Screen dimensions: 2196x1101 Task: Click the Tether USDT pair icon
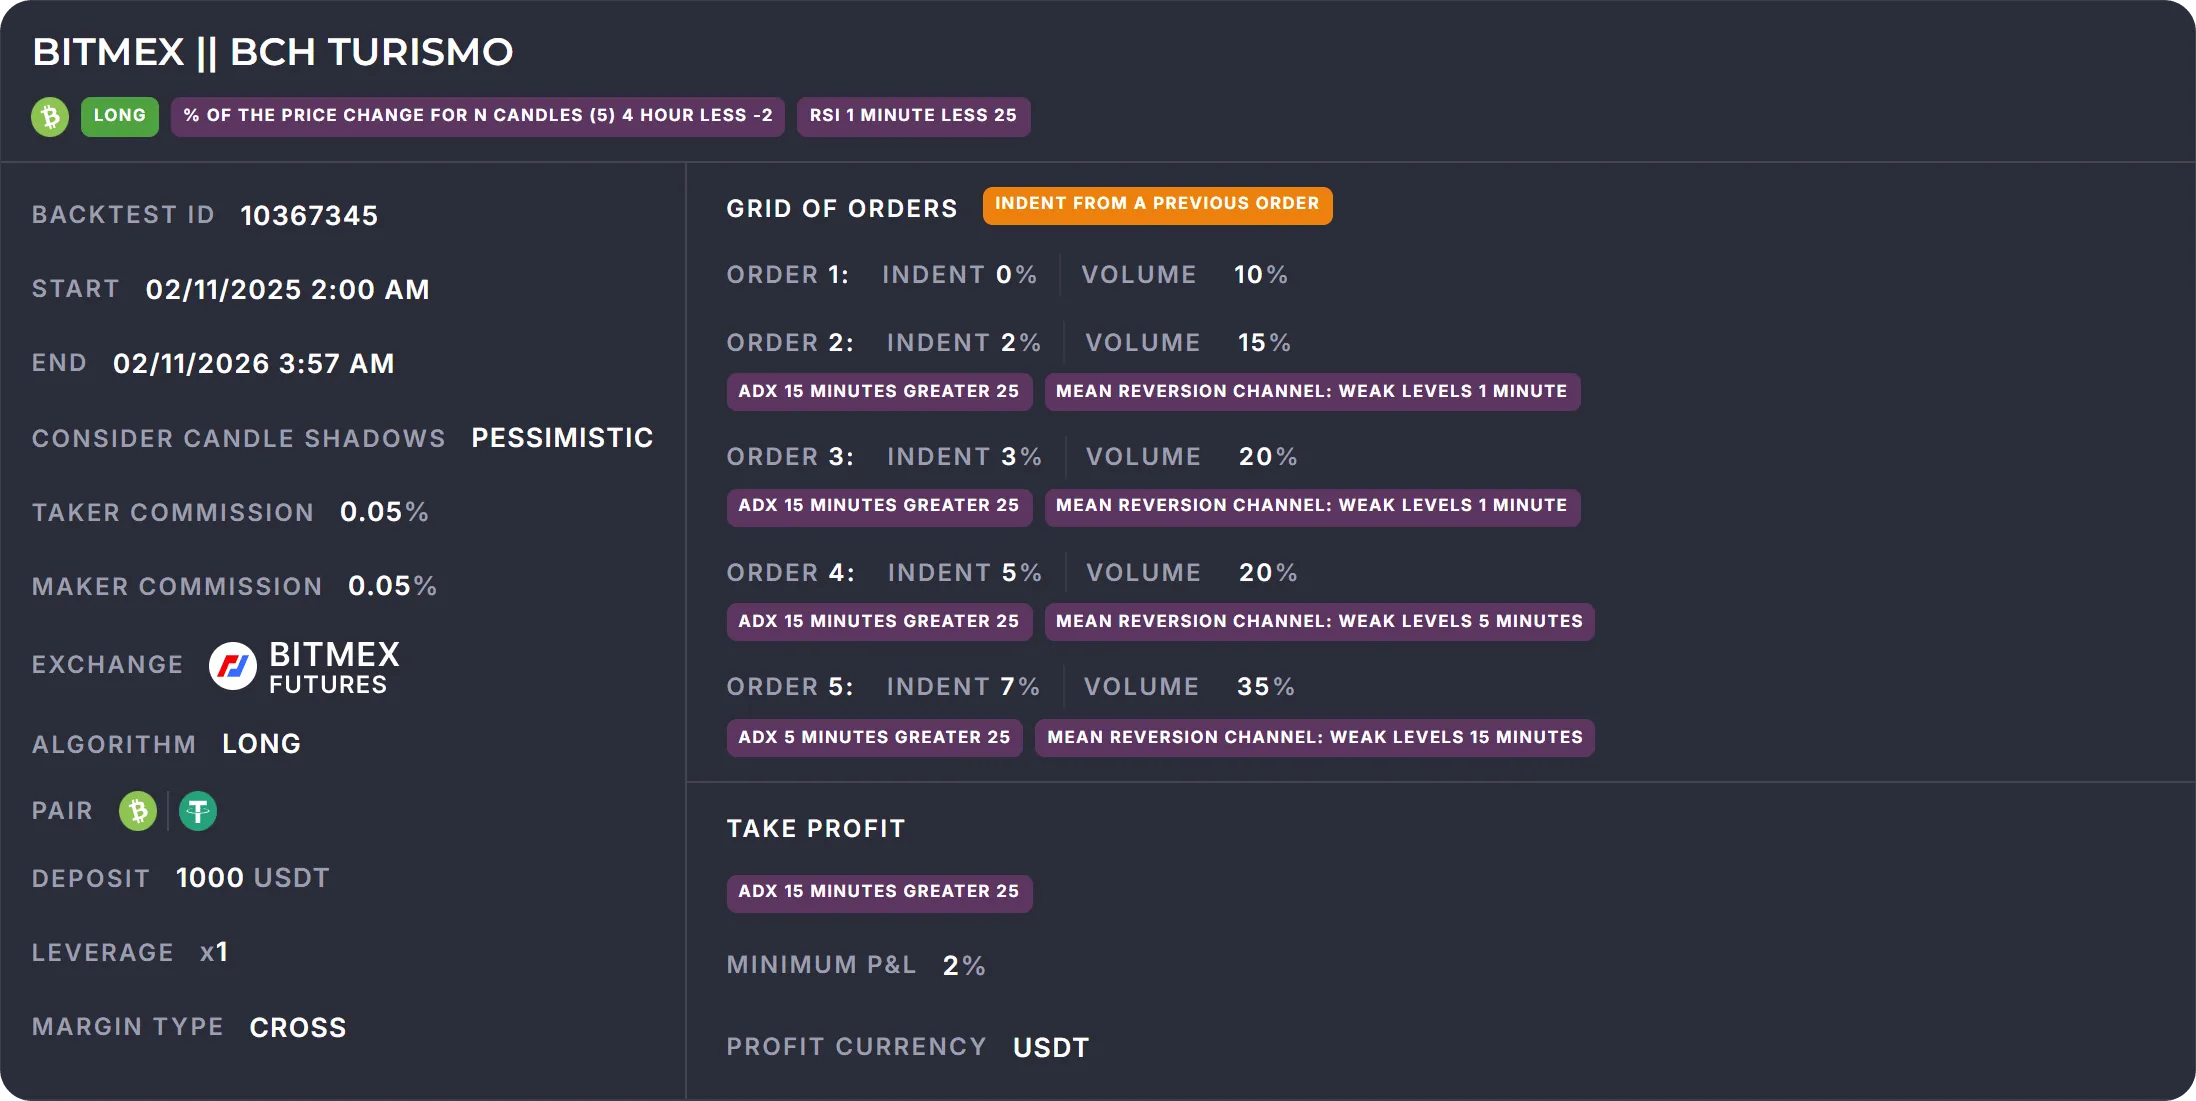[x=198, y=811]
